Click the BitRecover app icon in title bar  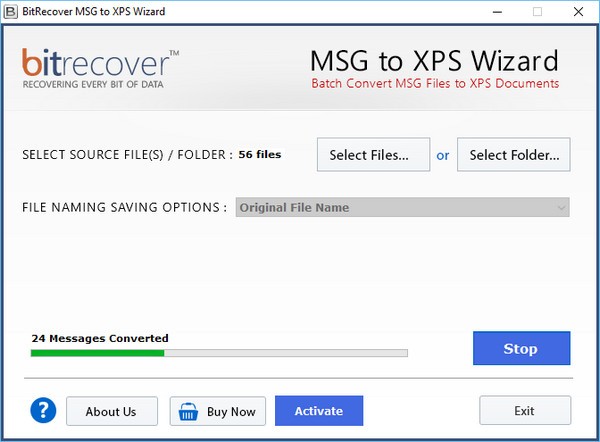[10, 12]
